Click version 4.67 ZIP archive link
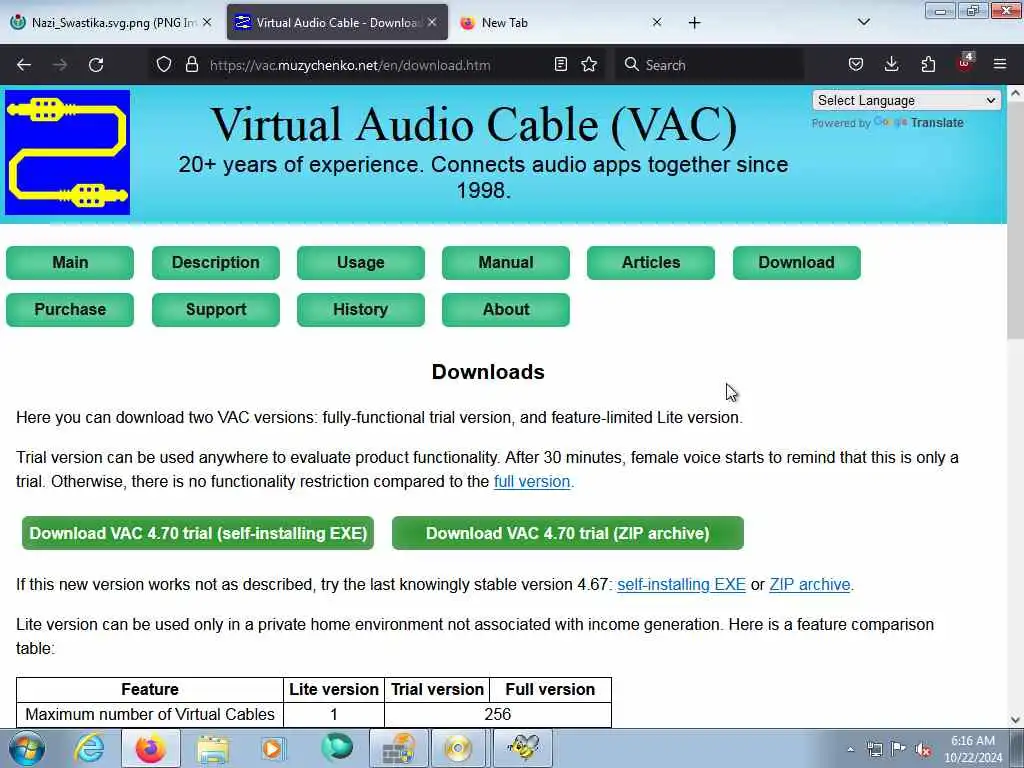This screenshot has width=1024, height=768. (x=810, y=584)
